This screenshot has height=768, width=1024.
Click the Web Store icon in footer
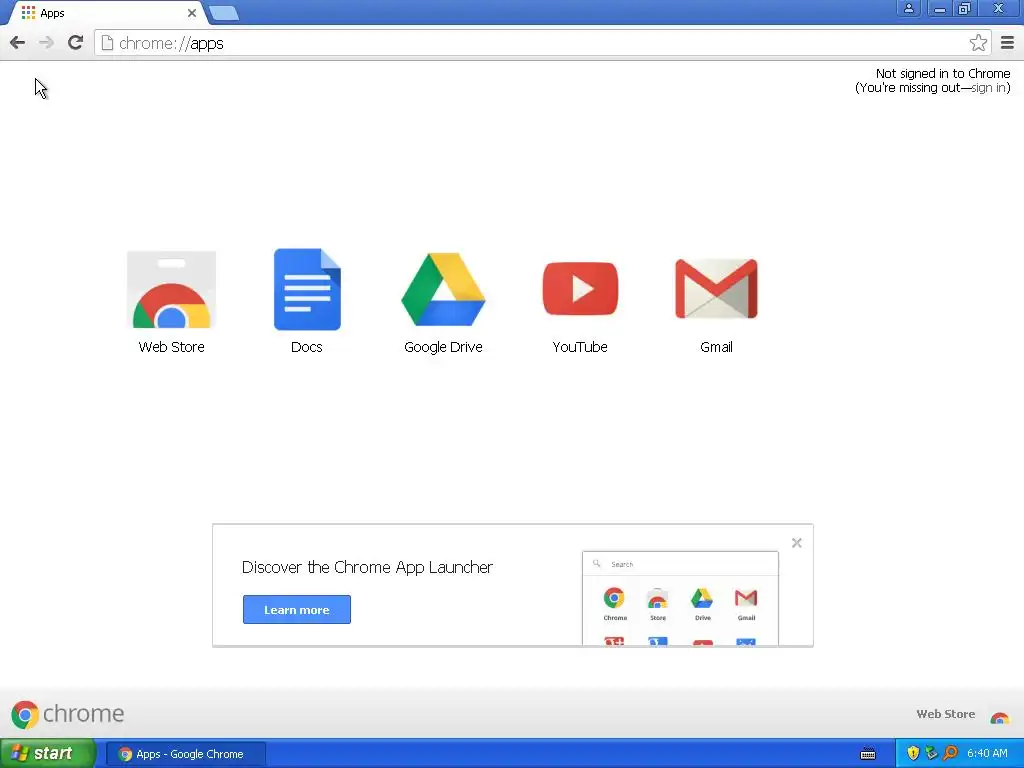[x=999, y=718]
